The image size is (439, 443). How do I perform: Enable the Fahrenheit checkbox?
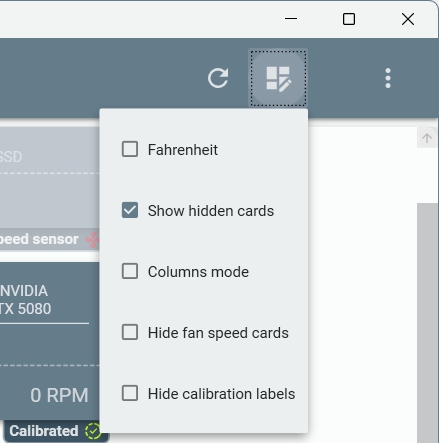point(130,149)
